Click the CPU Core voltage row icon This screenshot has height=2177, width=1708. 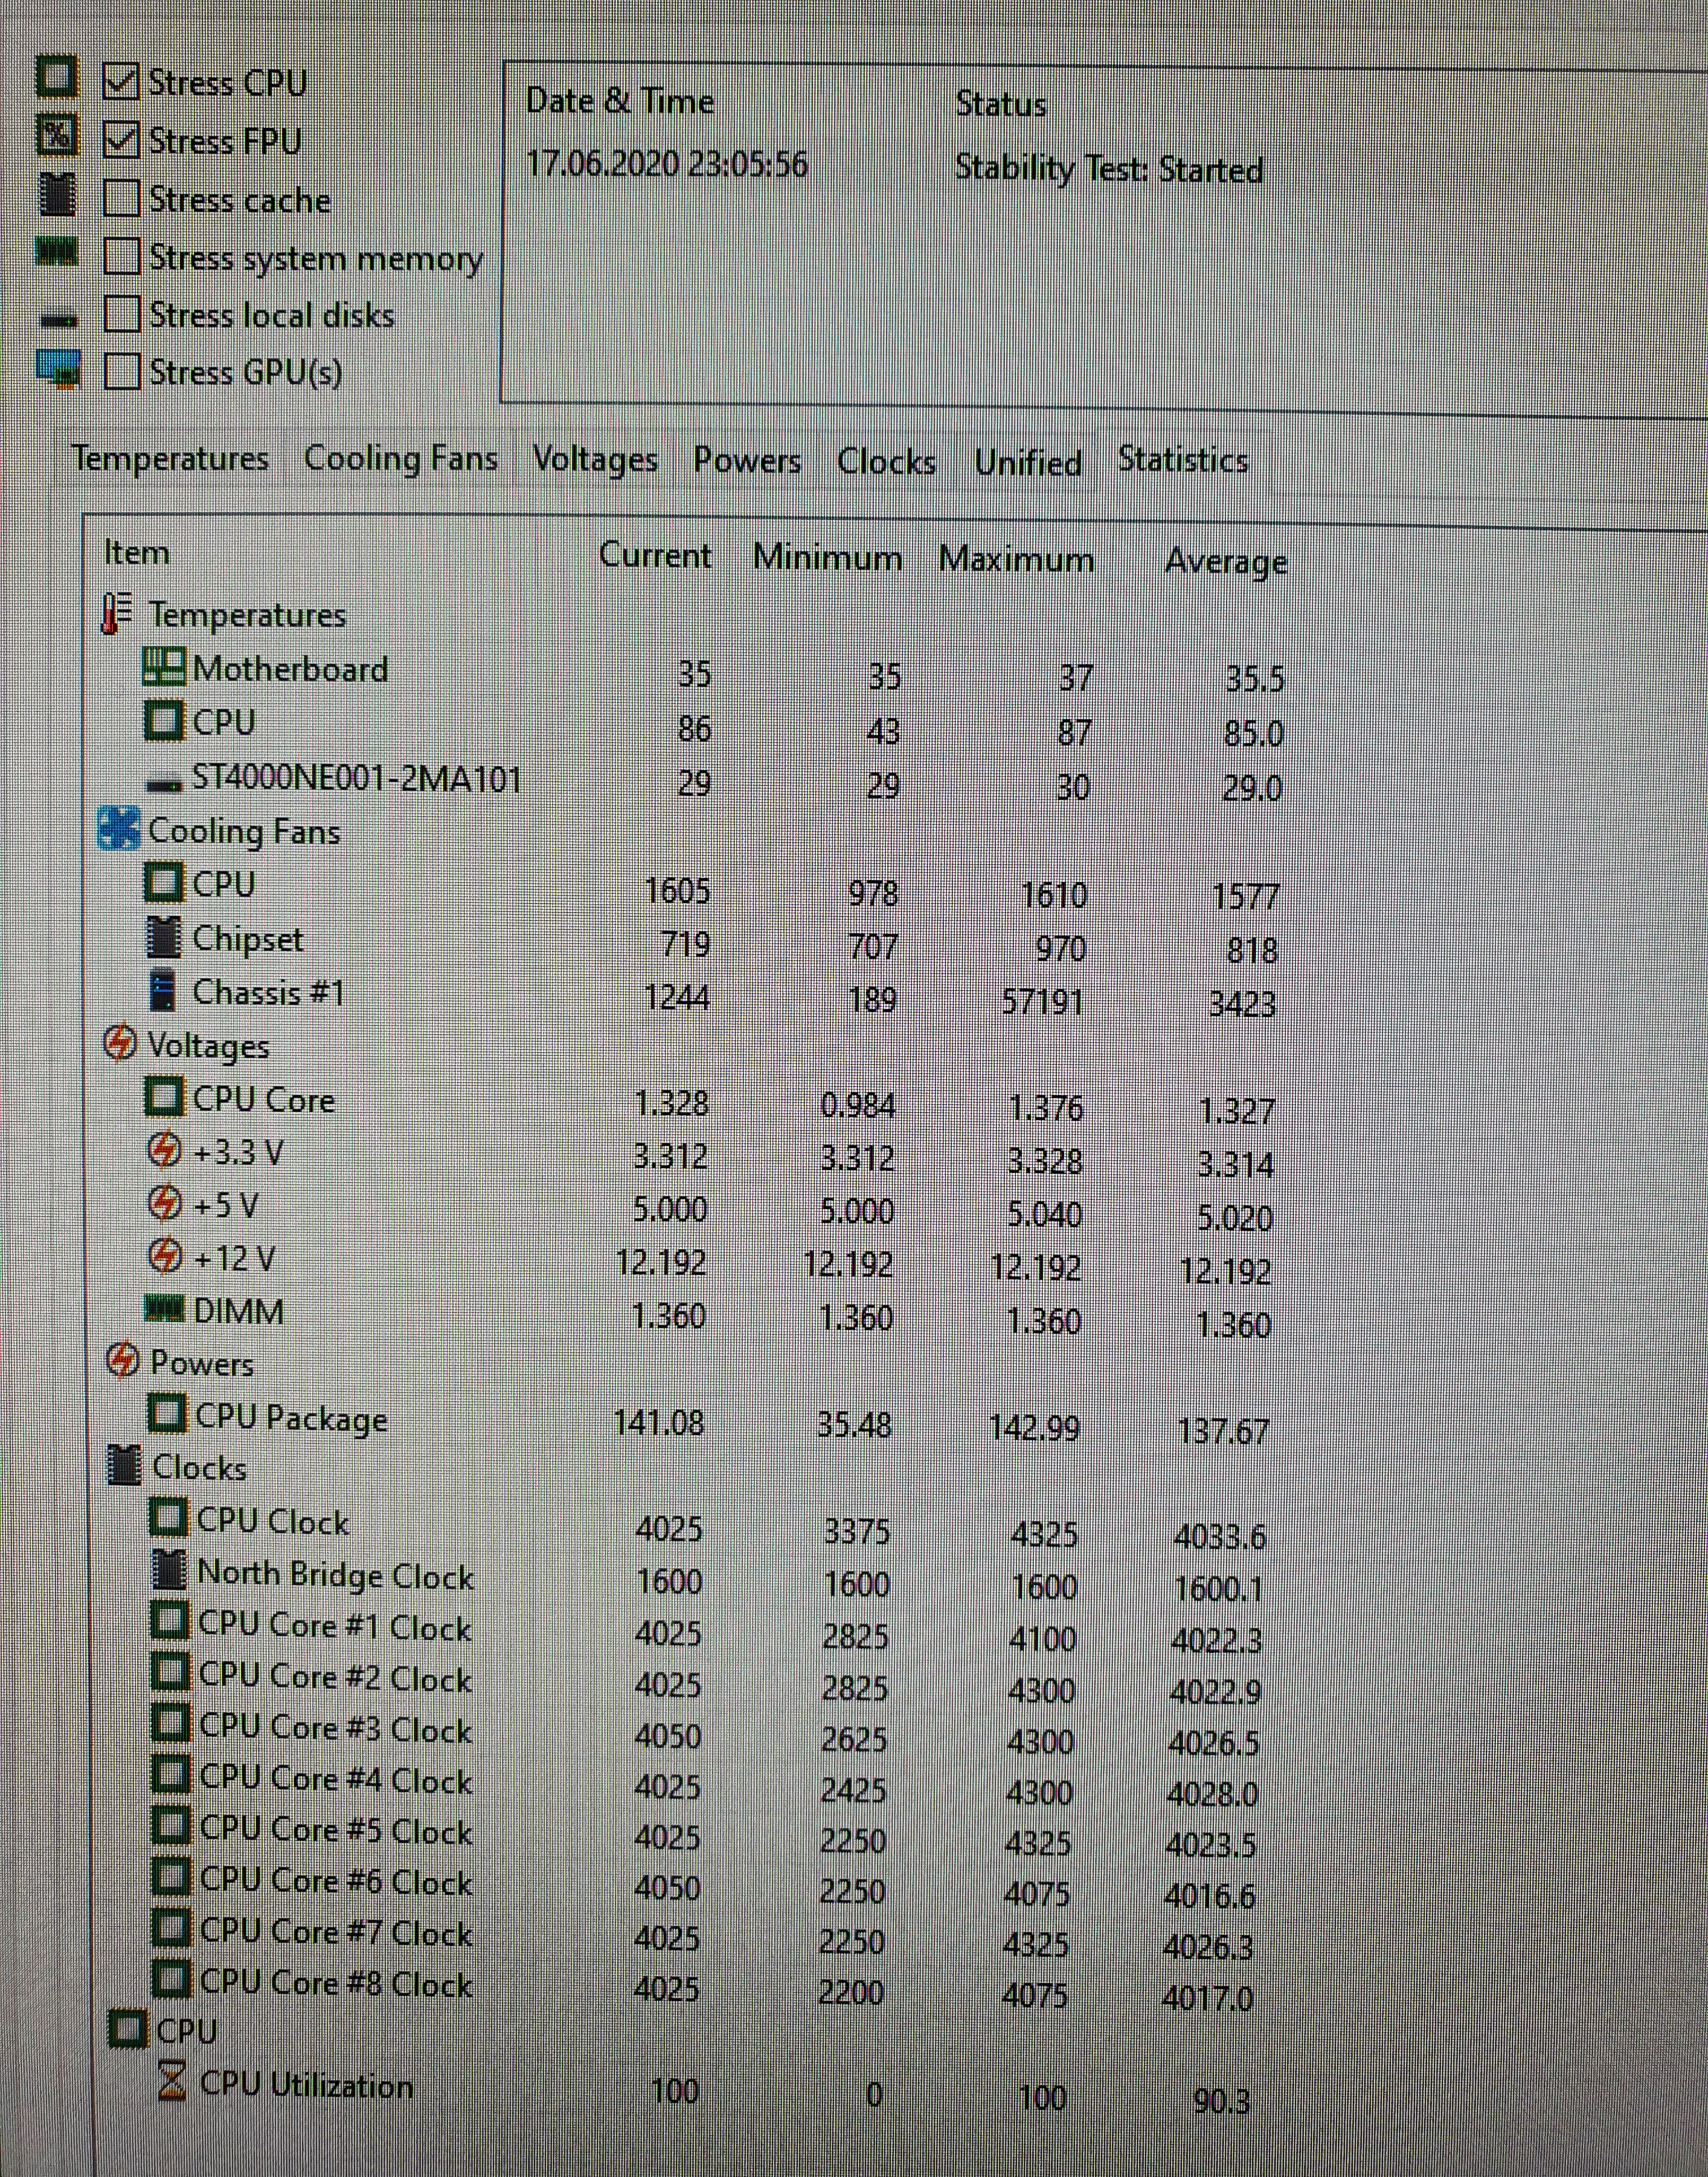165,1097
